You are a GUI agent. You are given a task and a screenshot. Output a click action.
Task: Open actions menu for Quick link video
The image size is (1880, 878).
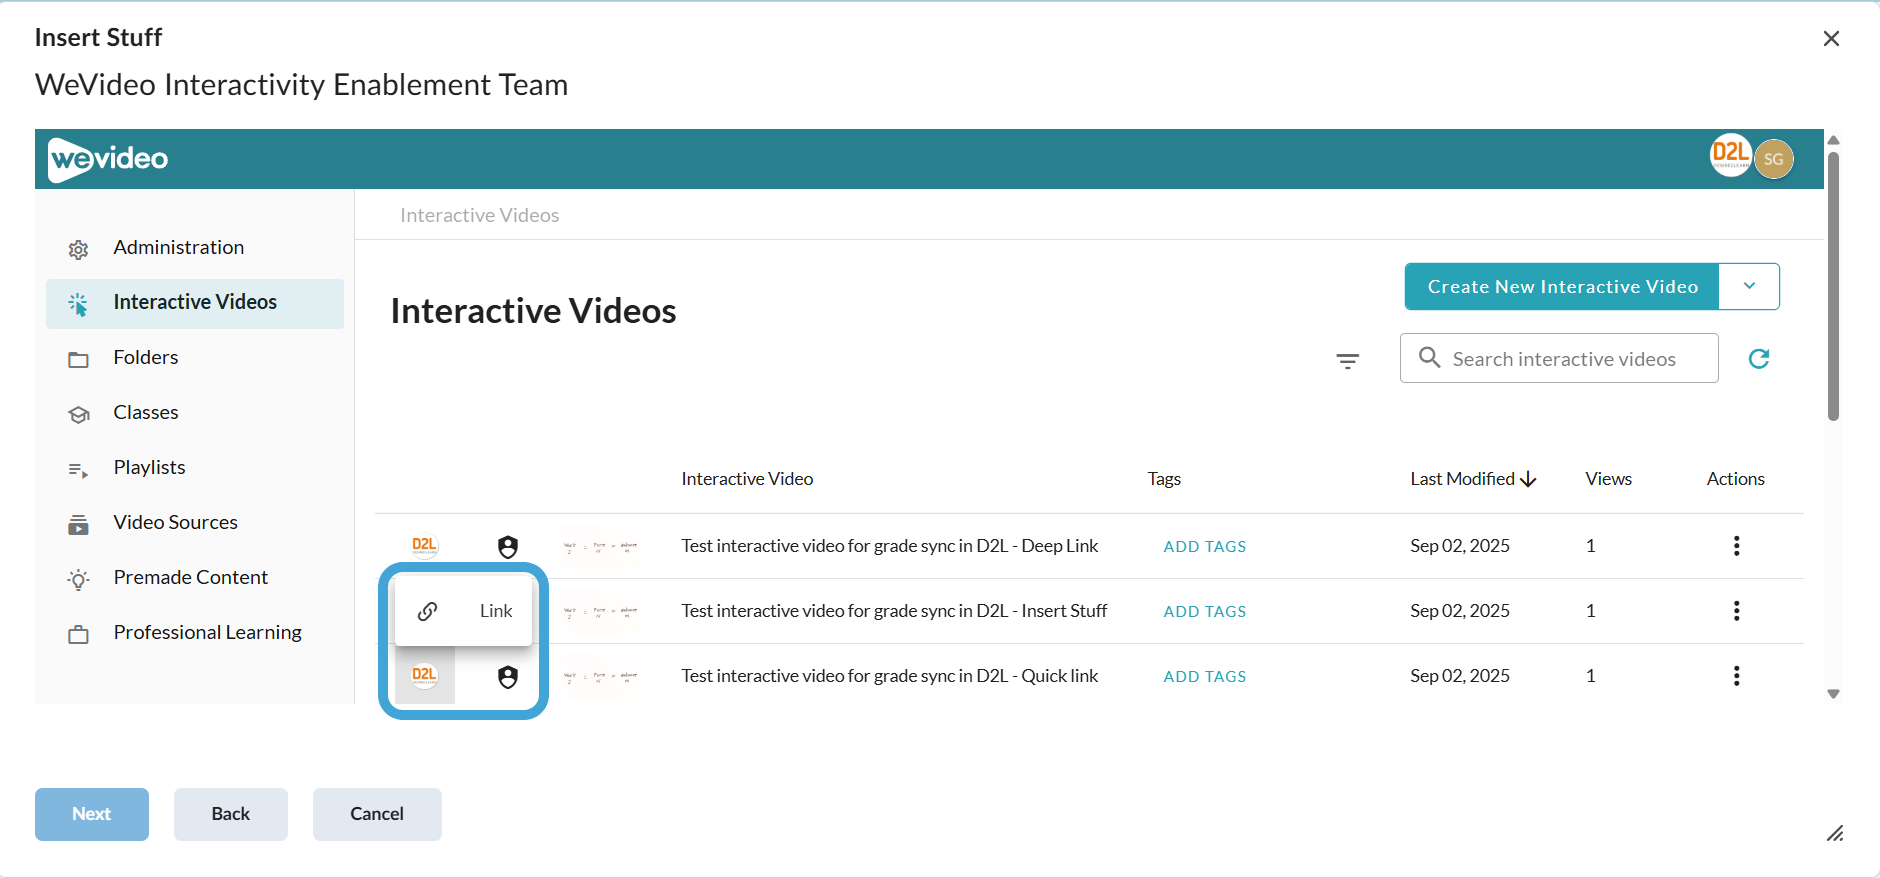(x=1736, y=676)
